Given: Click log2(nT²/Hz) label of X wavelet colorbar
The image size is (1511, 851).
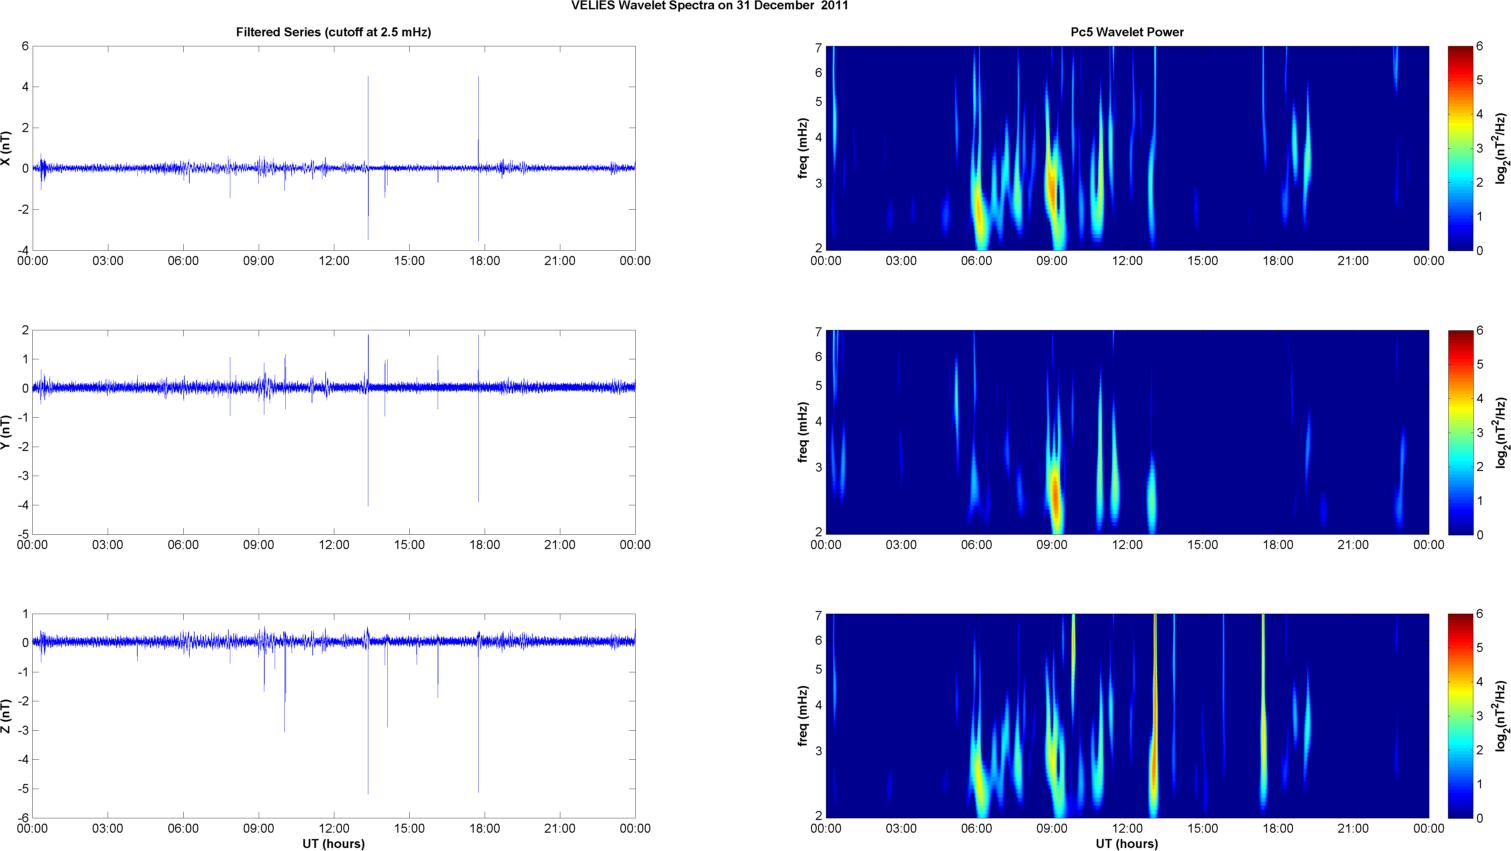Looking at the screenshot, I should coord(1502,148).
